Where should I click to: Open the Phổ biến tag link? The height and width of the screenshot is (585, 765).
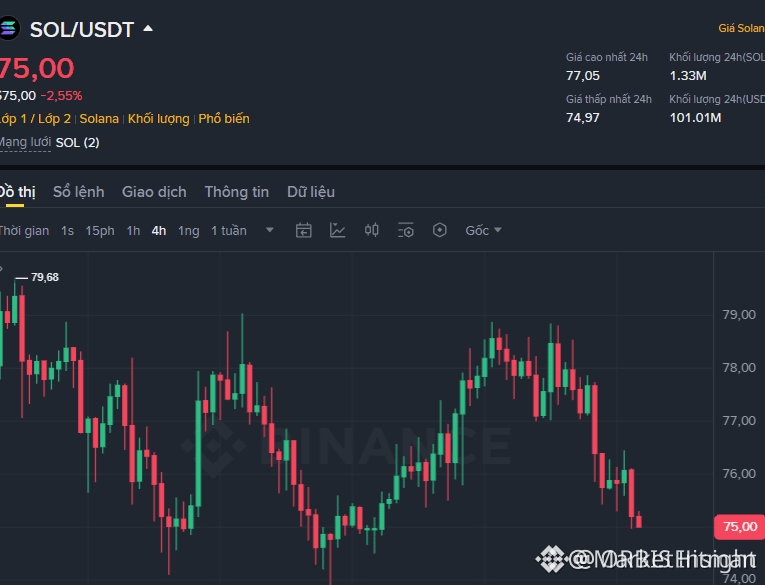(224, 119)
